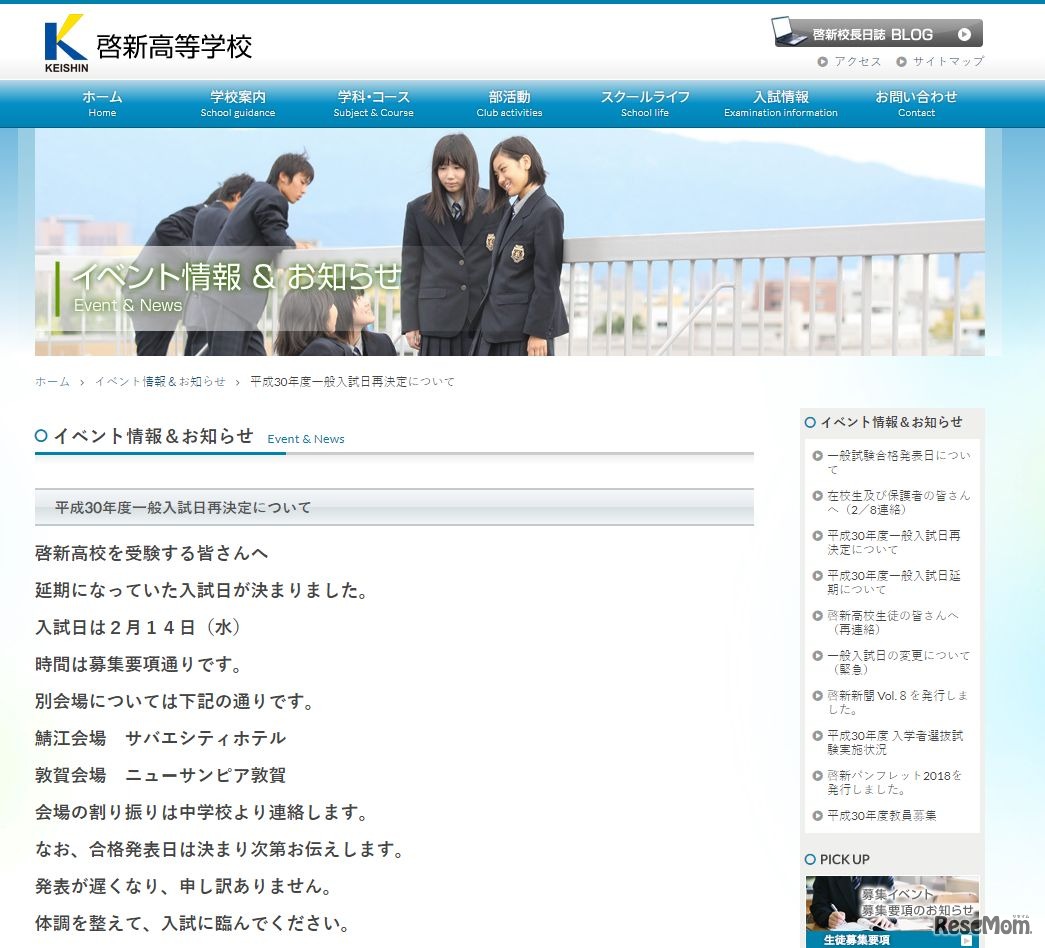Image resolution: width=1045 pixels, height=948 pixels.
Task: Click the PICK UP circle marker icon
Action: (810, 859)
